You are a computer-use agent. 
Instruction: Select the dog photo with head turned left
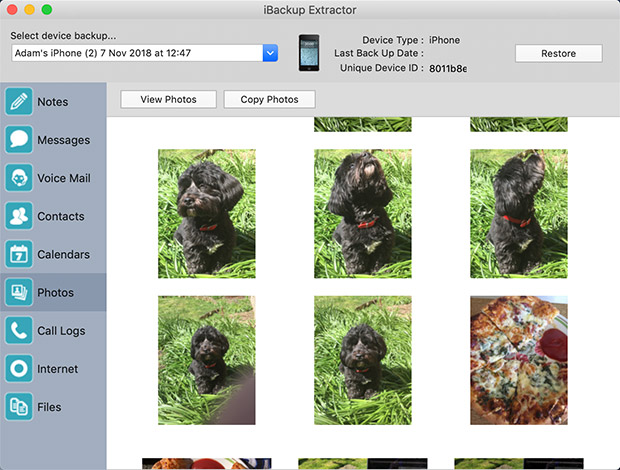207,213
